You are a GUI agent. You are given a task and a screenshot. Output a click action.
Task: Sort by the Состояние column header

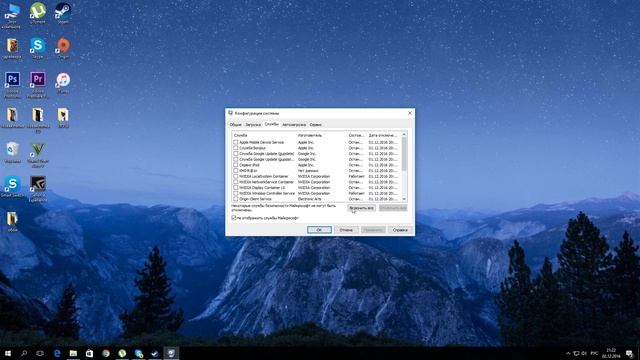[357, 135]
